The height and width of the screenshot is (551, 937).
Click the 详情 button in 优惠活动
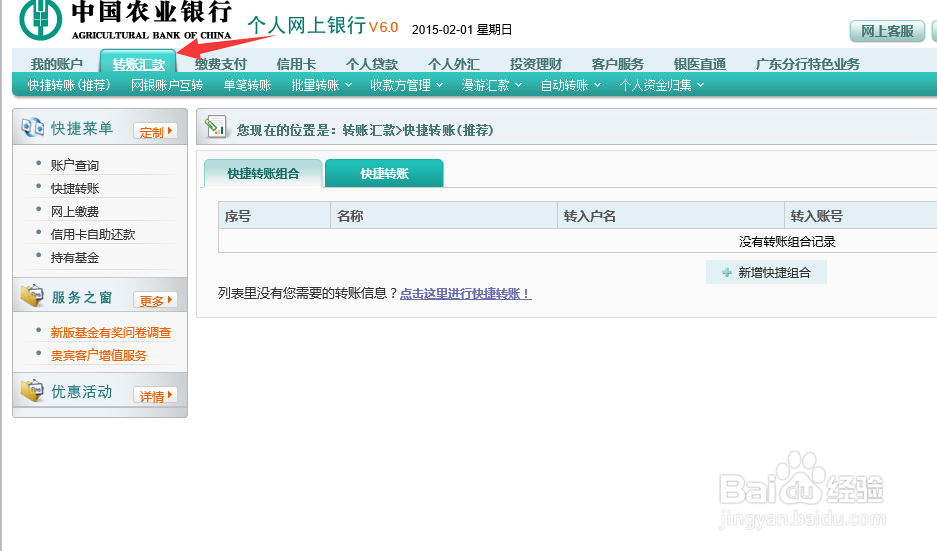(x=155, y=396)
